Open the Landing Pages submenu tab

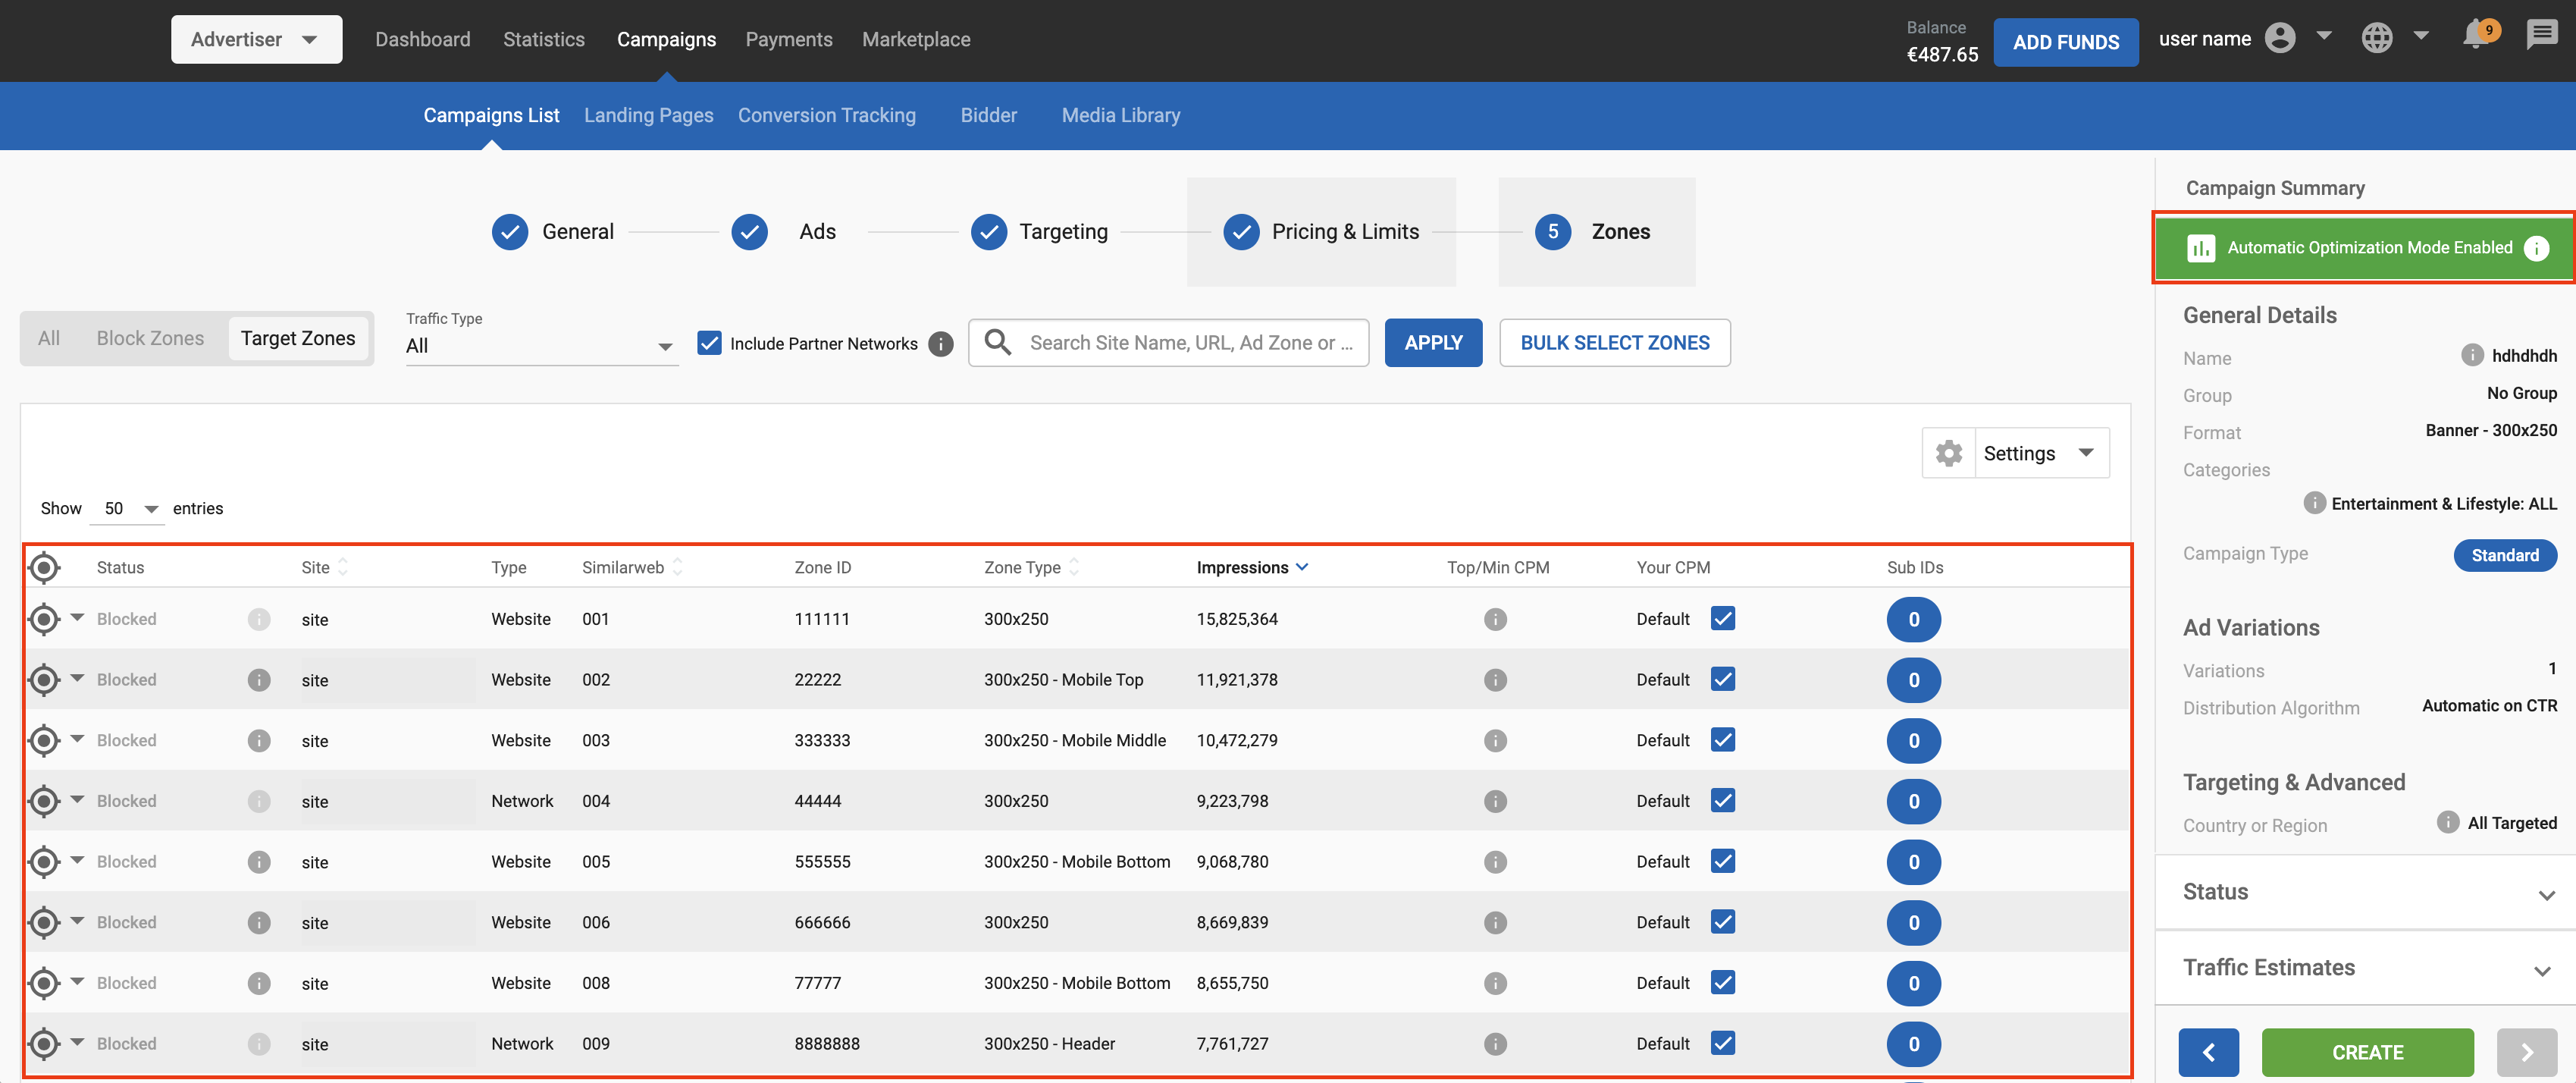pyautogui.click(x=648, y=115)
